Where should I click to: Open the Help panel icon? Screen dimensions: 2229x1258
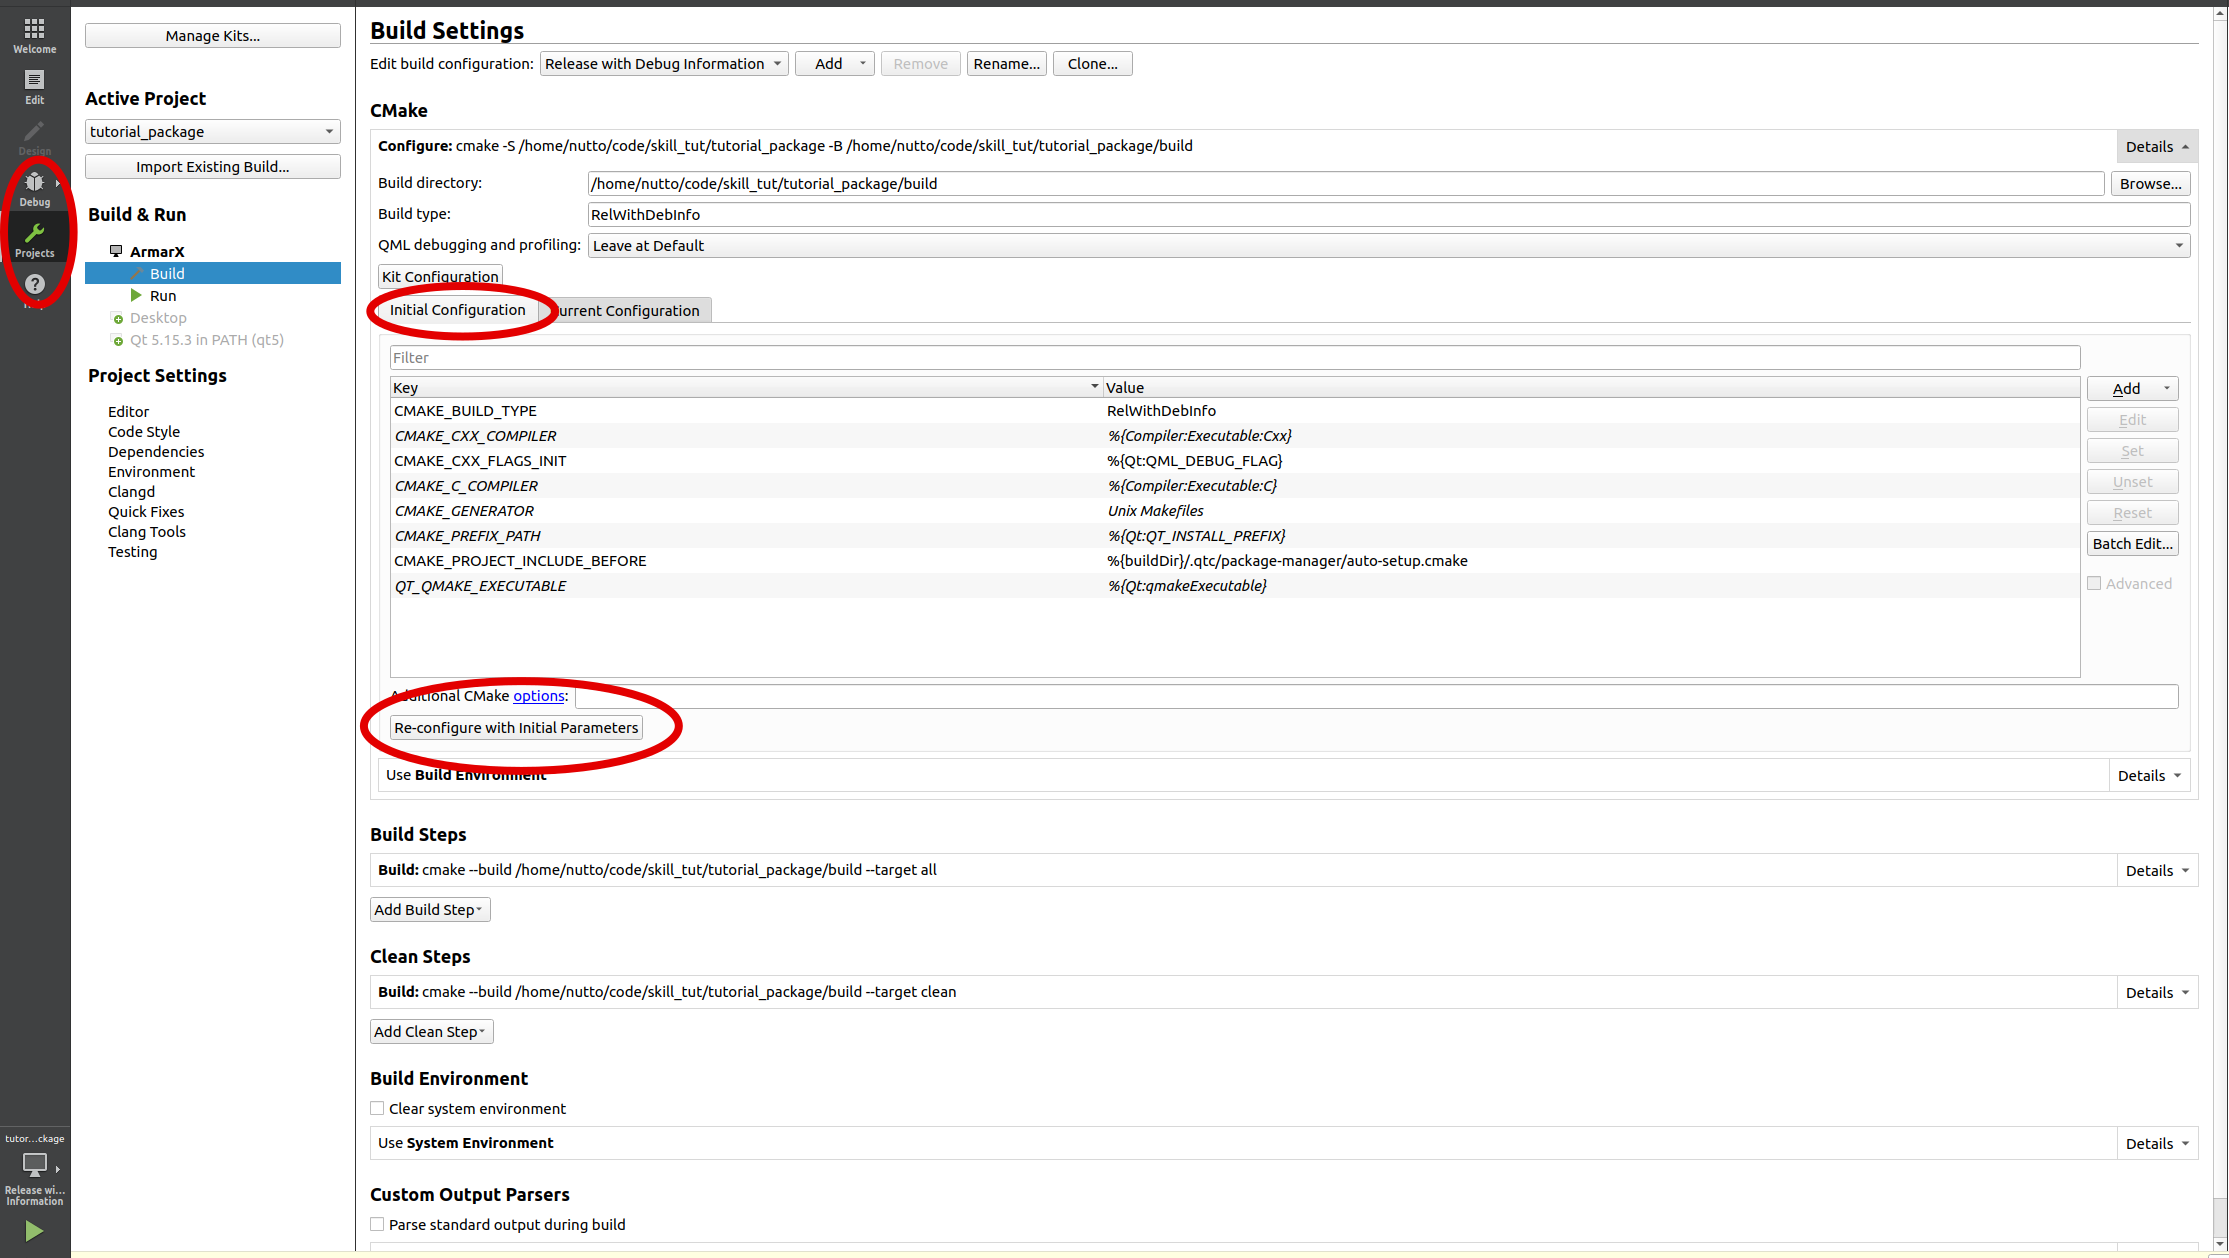click(x=34, y=284)
